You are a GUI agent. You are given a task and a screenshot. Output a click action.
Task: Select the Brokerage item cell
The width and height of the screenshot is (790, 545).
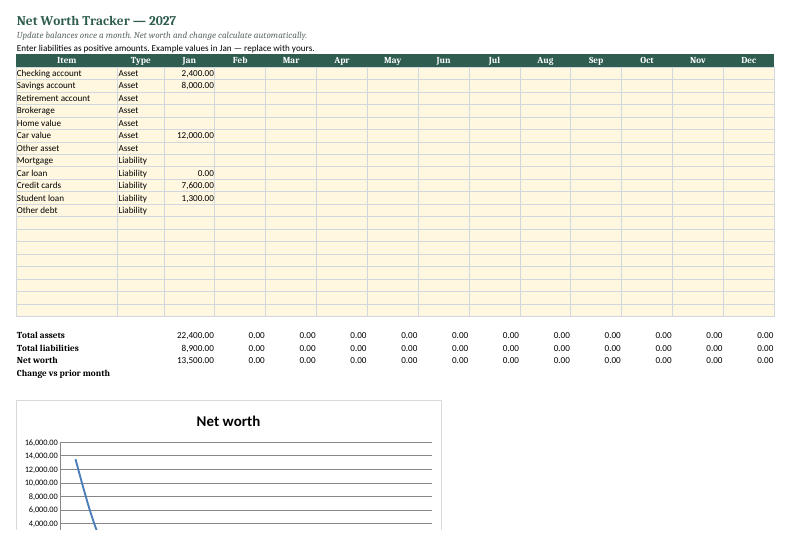pyautogui.click(x=67, y=110)
